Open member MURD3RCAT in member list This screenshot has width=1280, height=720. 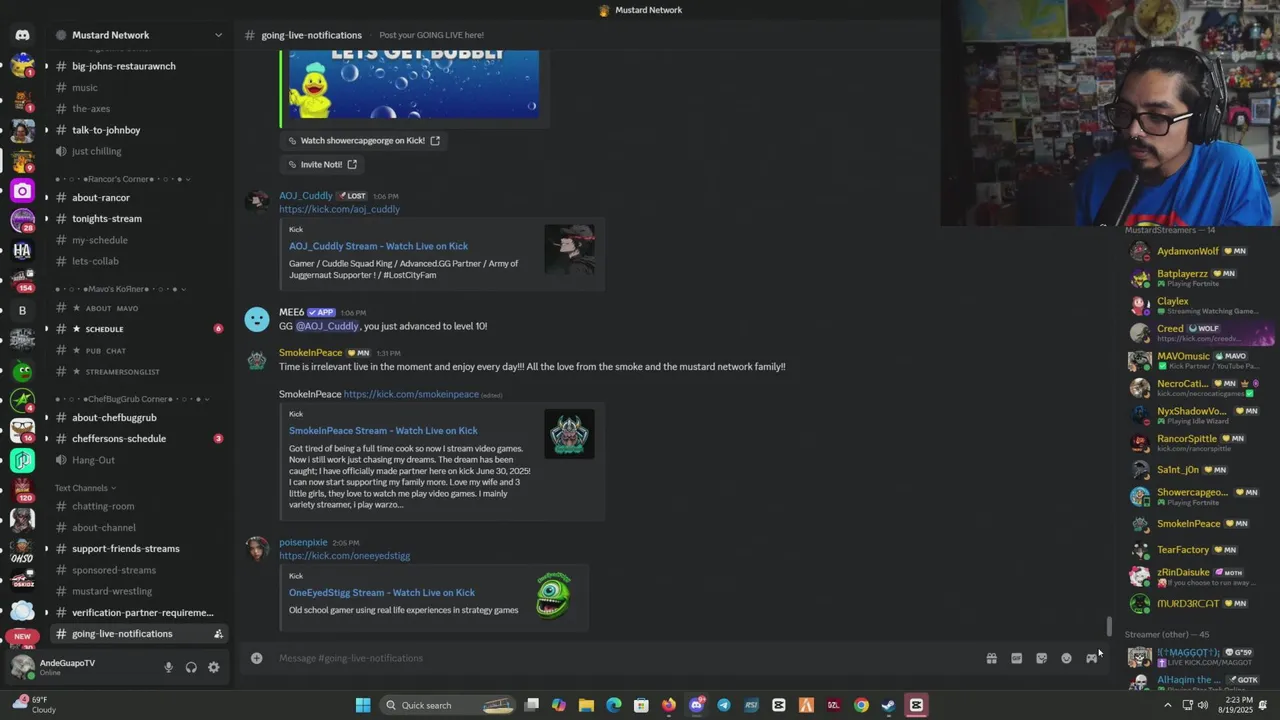pos(1200,604)
